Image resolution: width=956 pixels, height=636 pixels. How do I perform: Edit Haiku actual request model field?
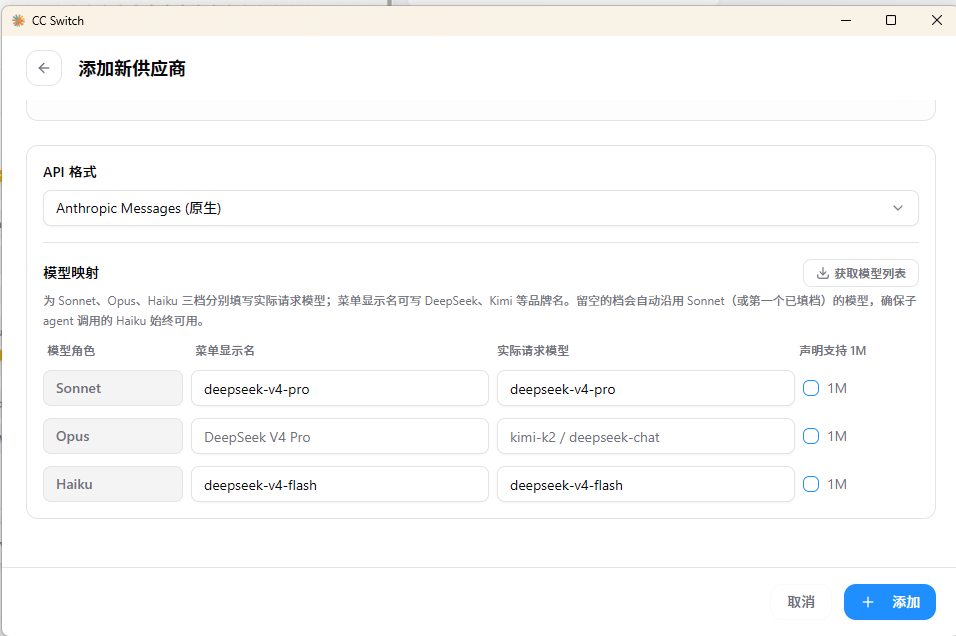click(646, 484)
